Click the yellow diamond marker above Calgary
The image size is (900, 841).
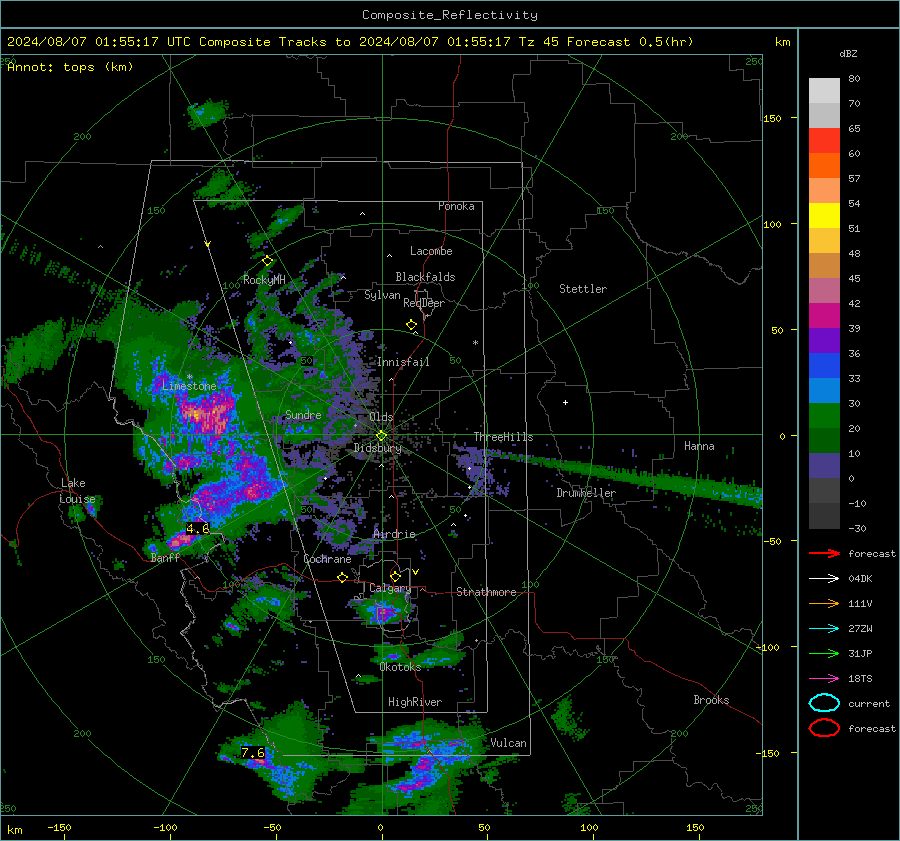point(395,576)
